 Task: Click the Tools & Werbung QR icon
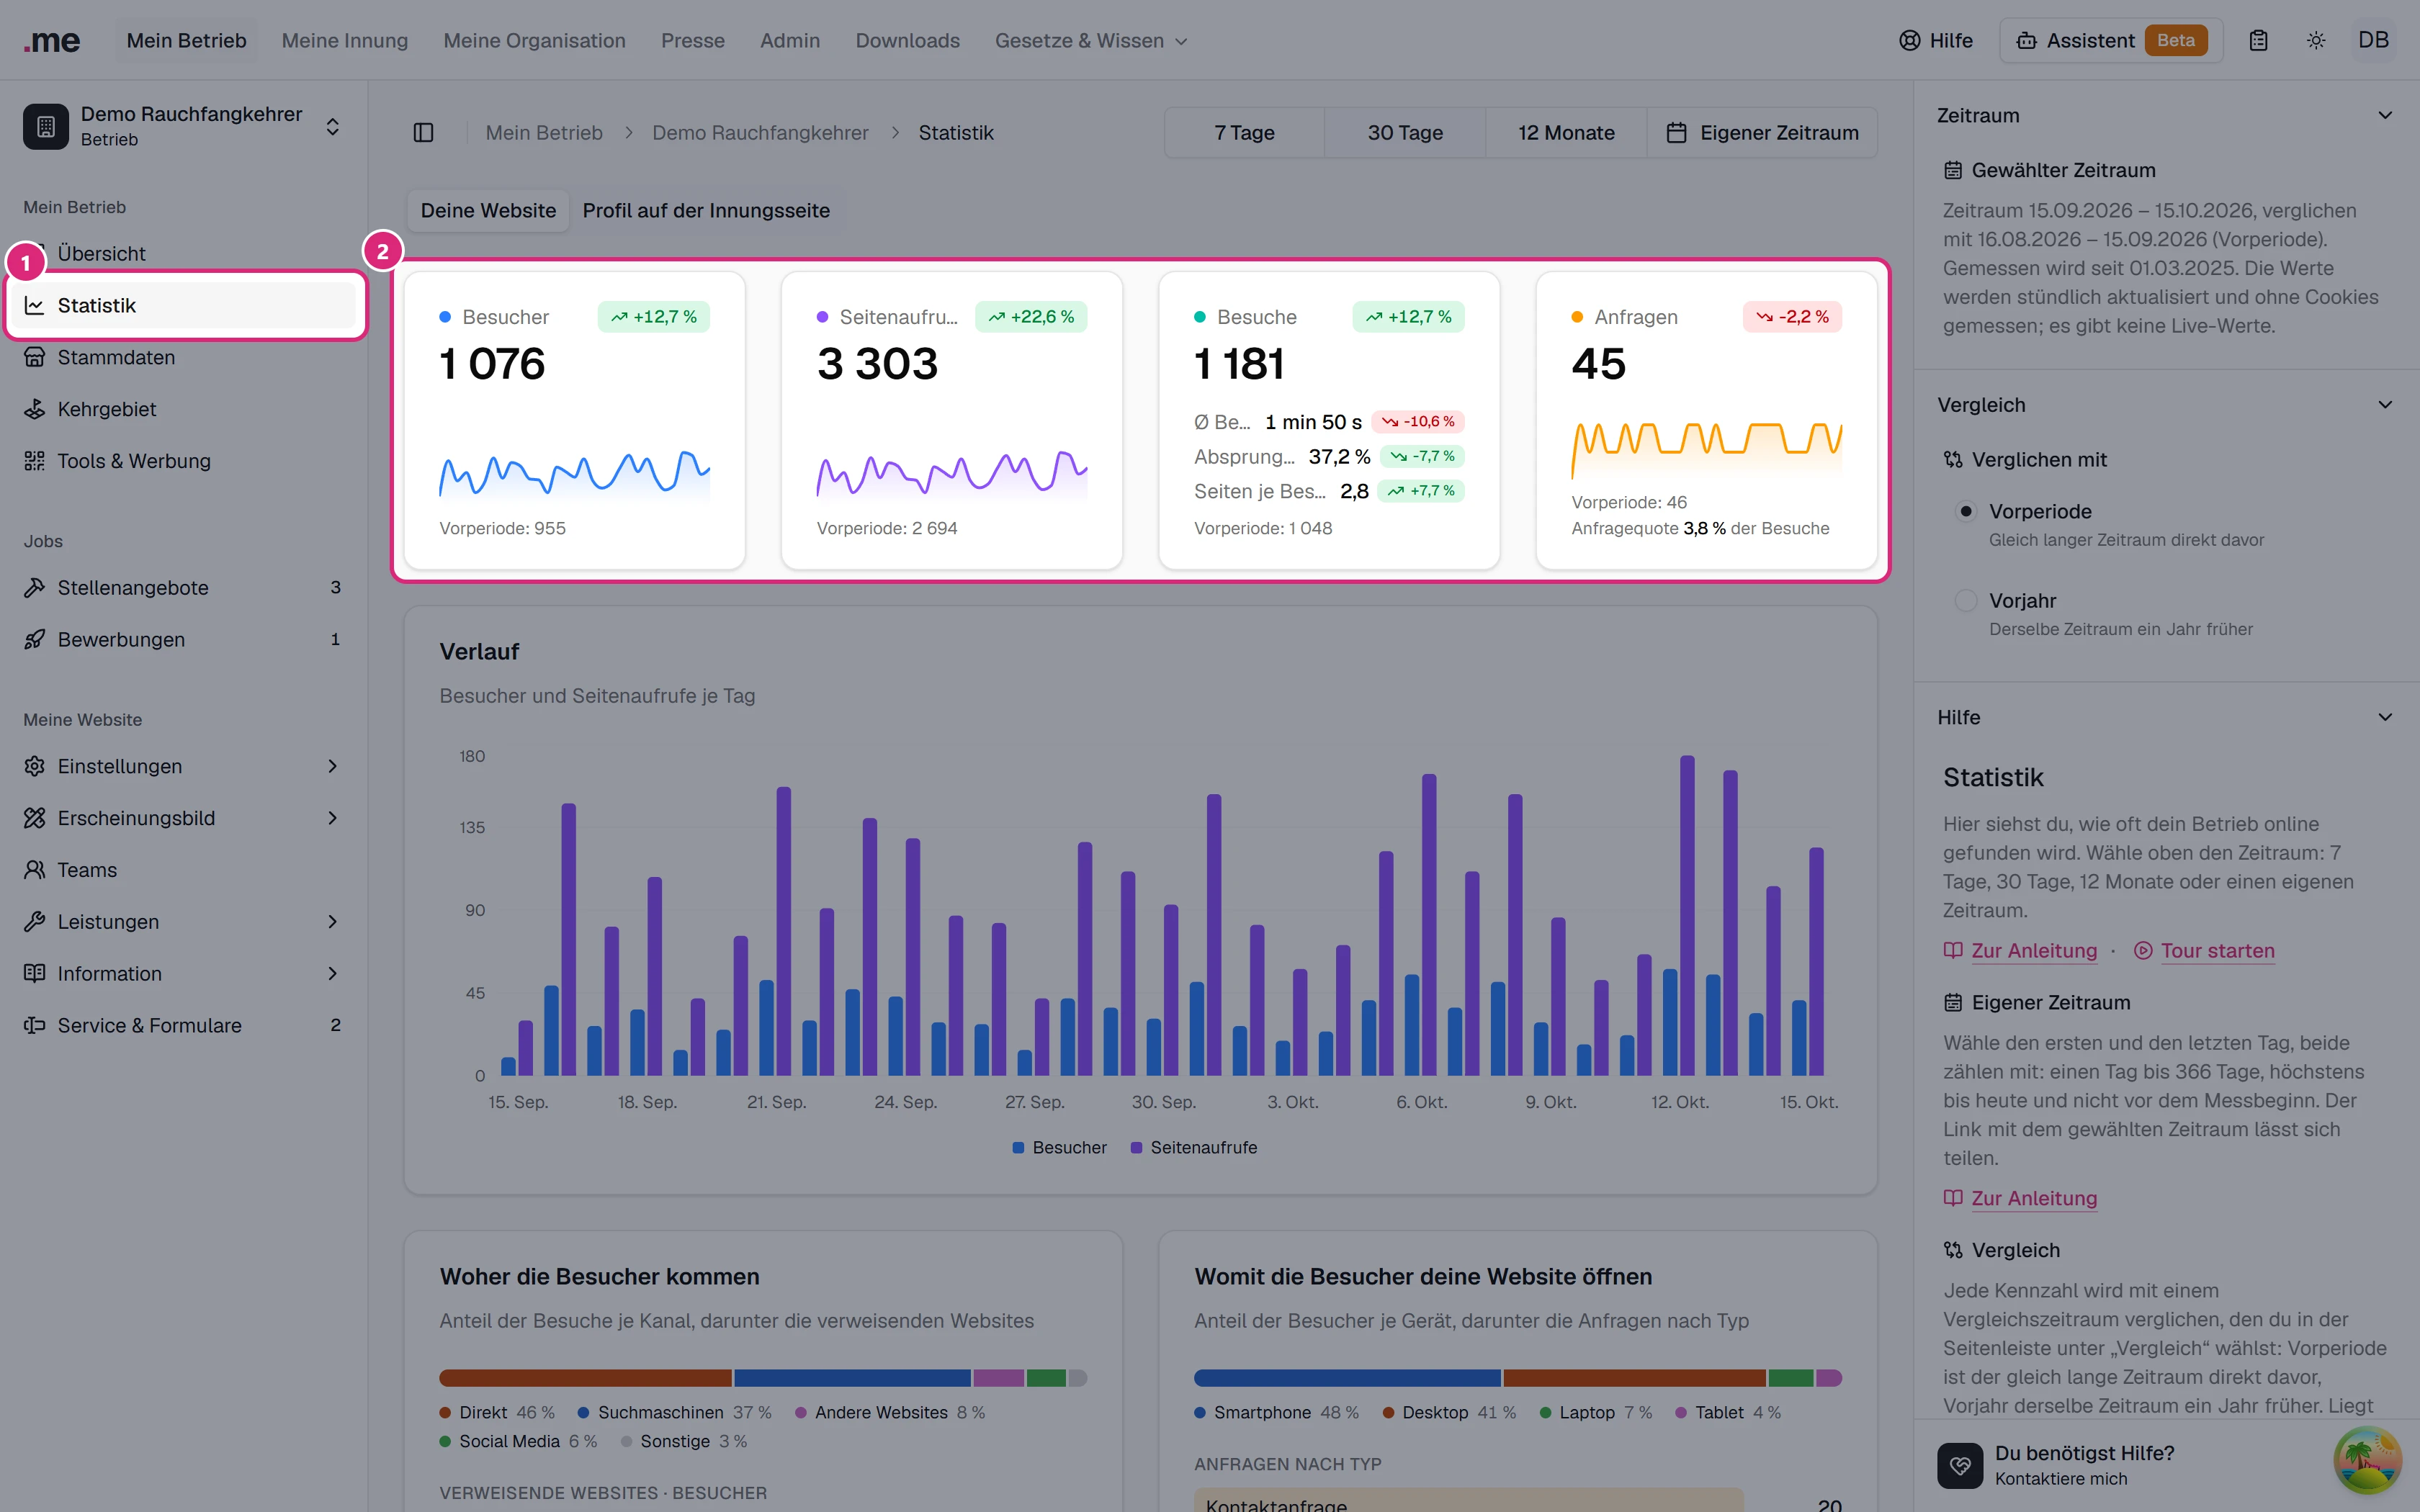(35, 461)
